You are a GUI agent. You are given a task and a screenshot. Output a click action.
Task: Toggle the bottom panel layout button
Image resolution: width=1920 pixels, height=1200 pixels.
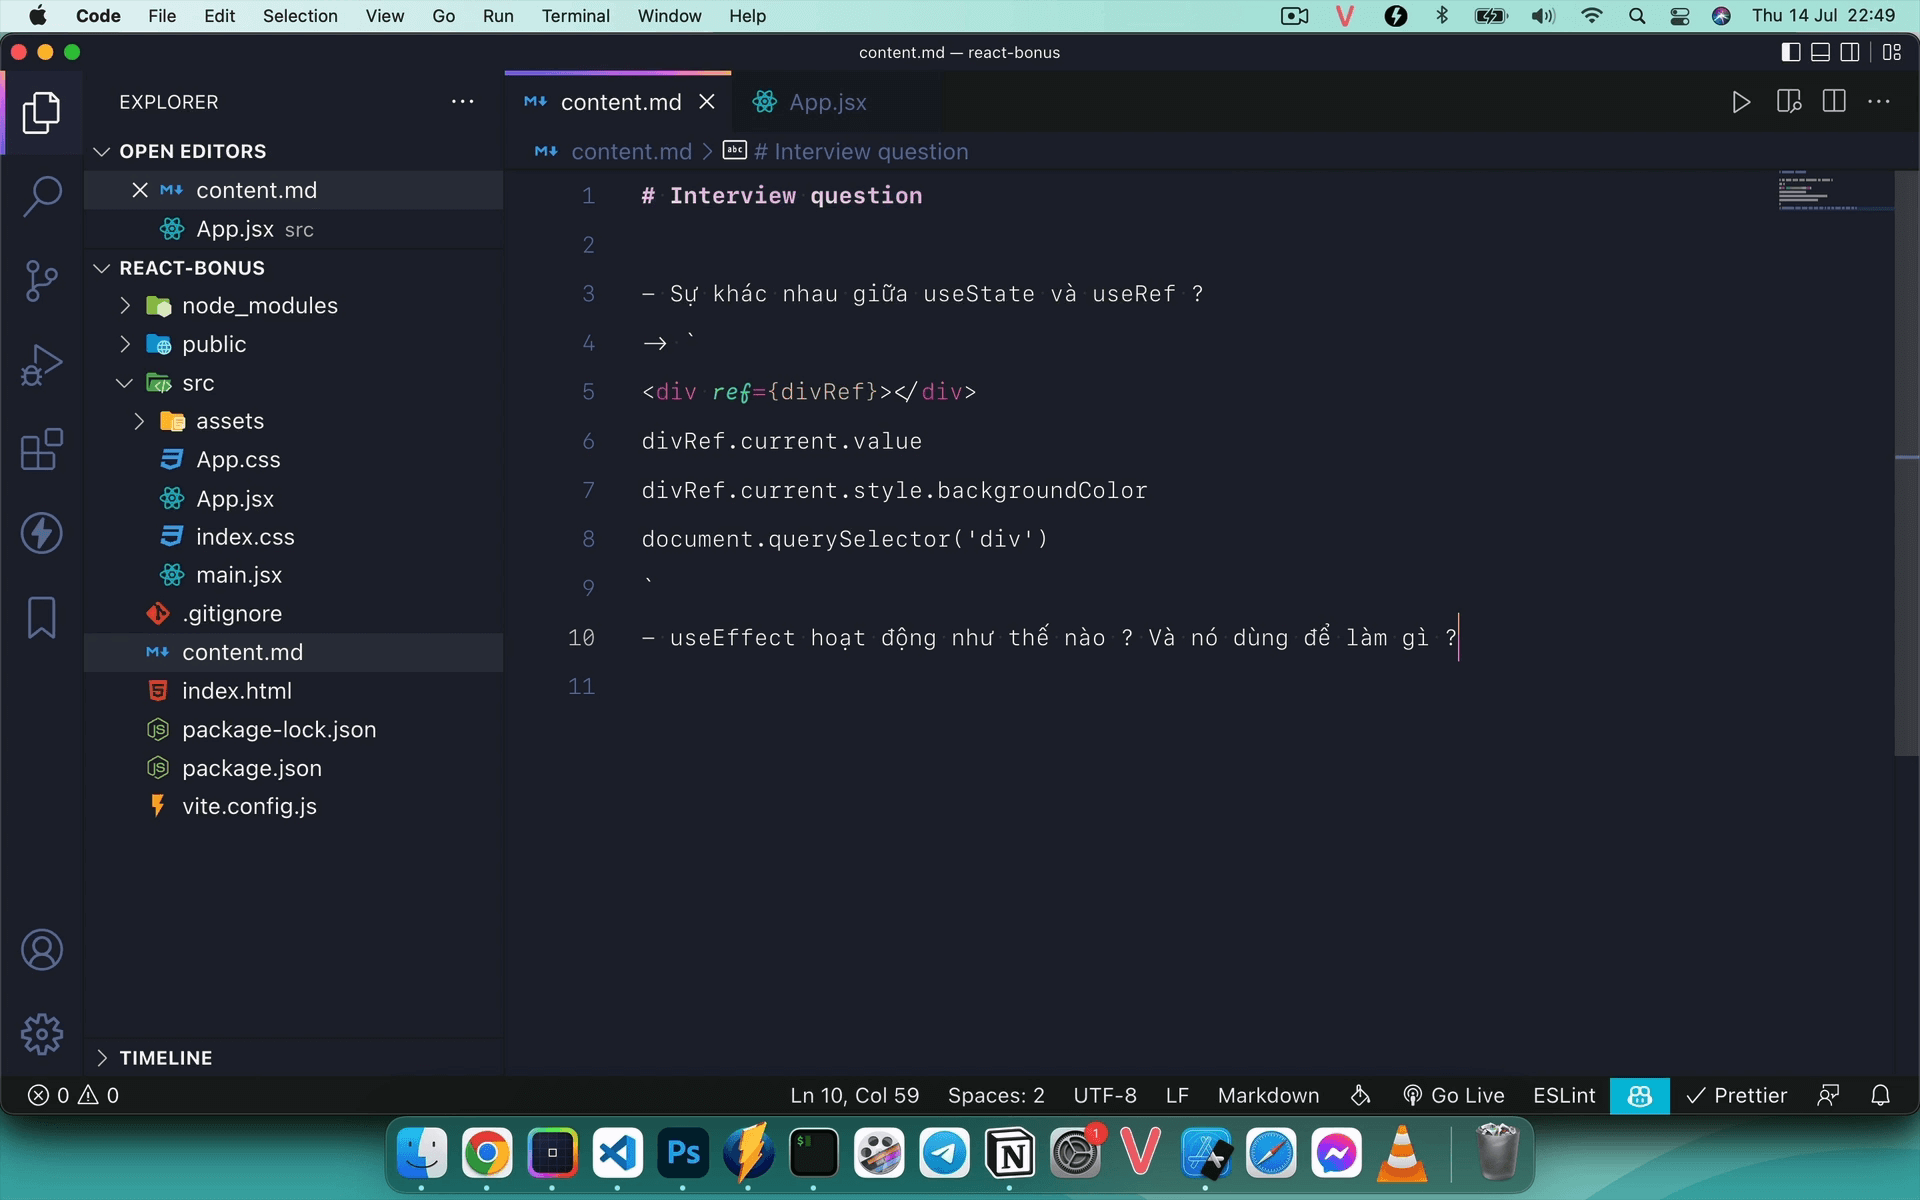pos(1820,52)
